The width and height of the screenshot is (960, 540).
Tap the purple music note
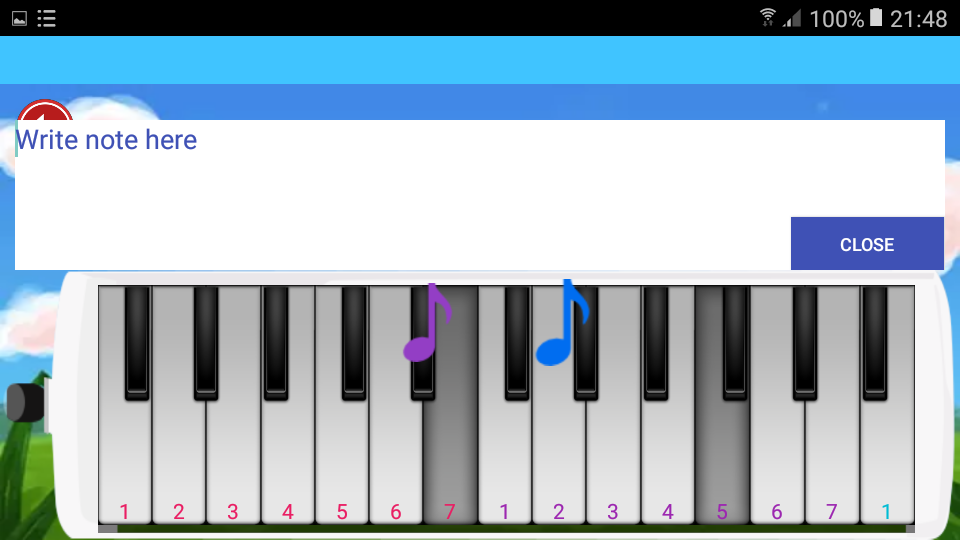click(x=427, y=323)
